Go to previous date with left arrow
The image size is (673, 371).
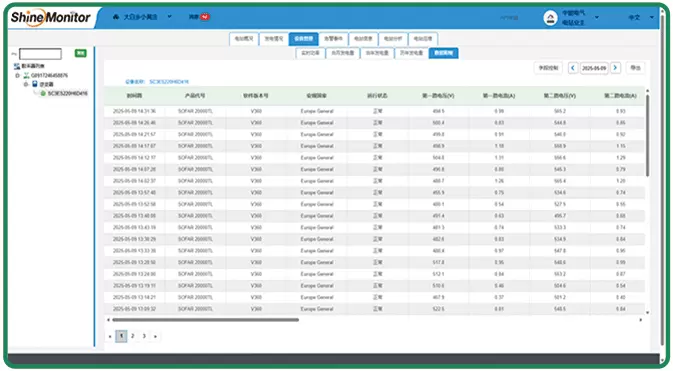tap(573, 68)
